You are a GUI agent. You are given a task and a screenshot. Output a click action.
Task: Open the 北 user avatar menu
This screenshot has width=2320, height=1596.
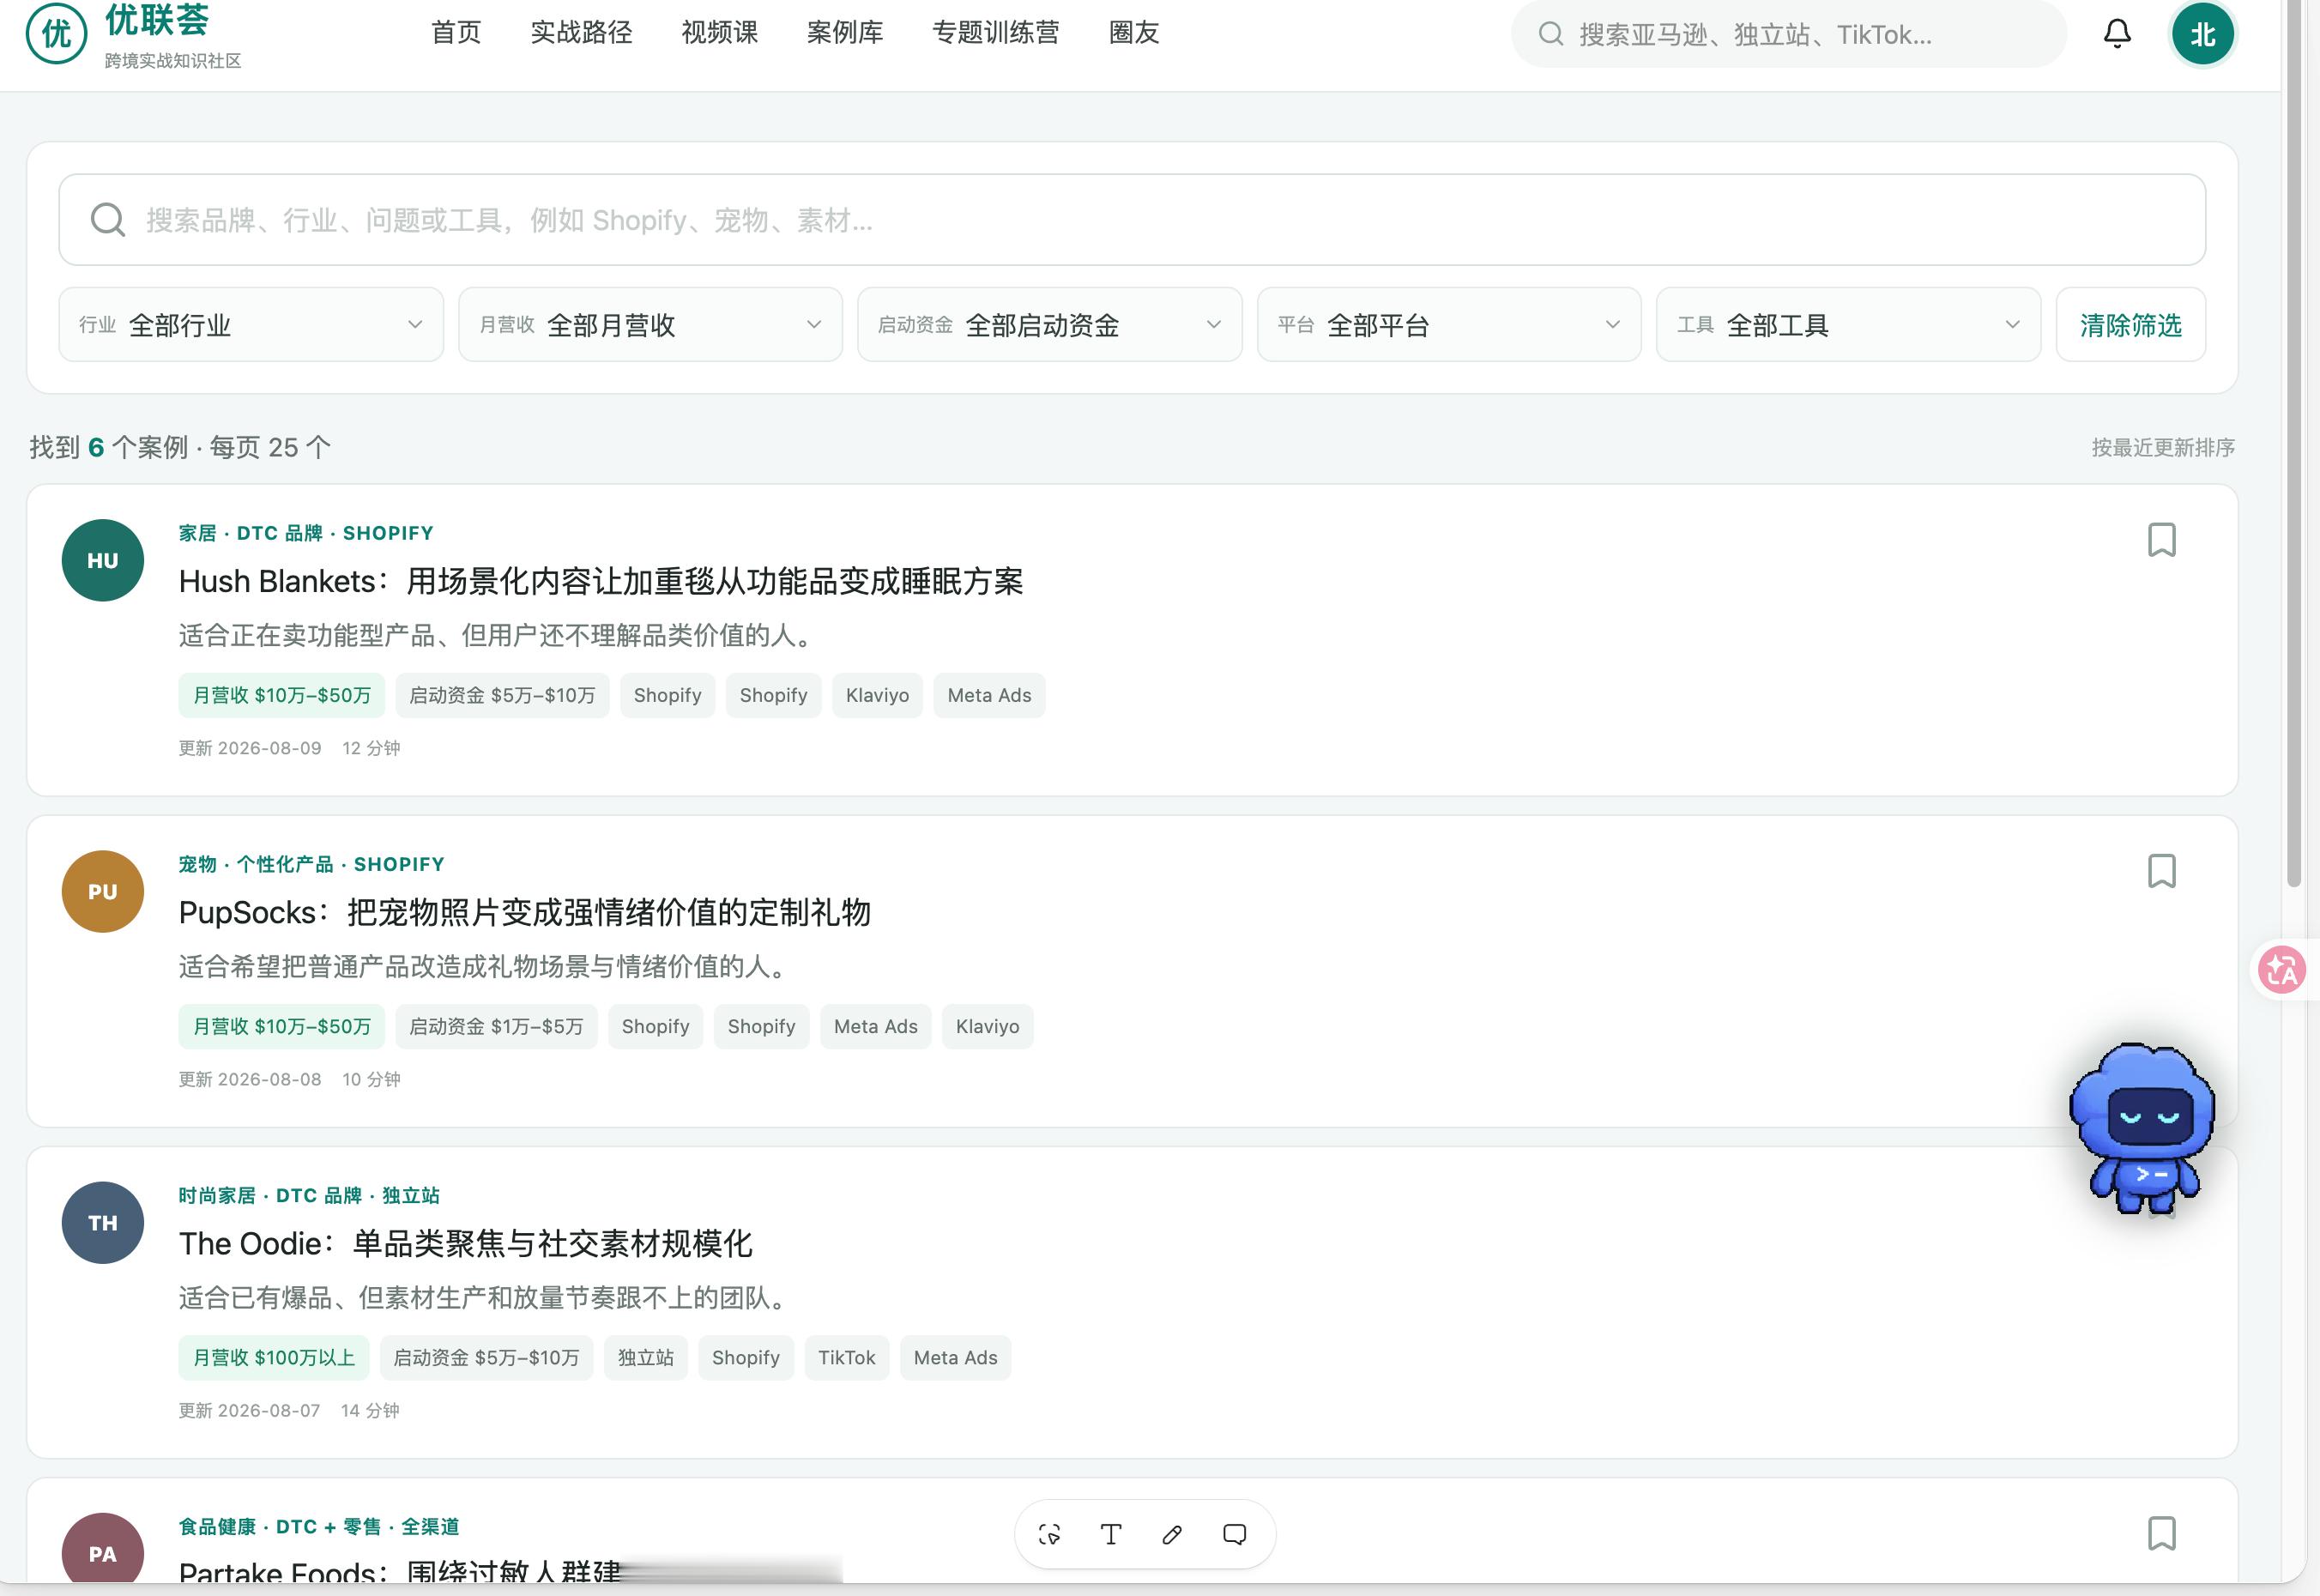point(2202,34)
